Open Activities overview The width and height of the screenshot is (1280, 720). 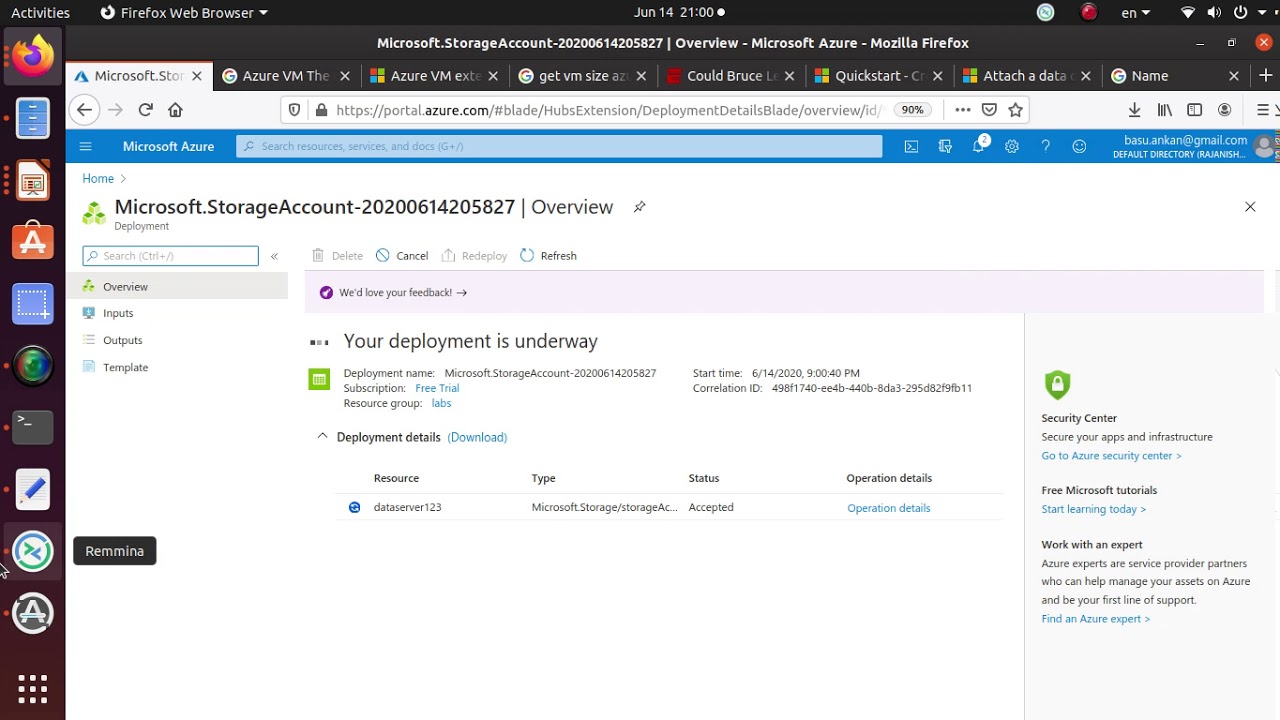click(40, 13)
